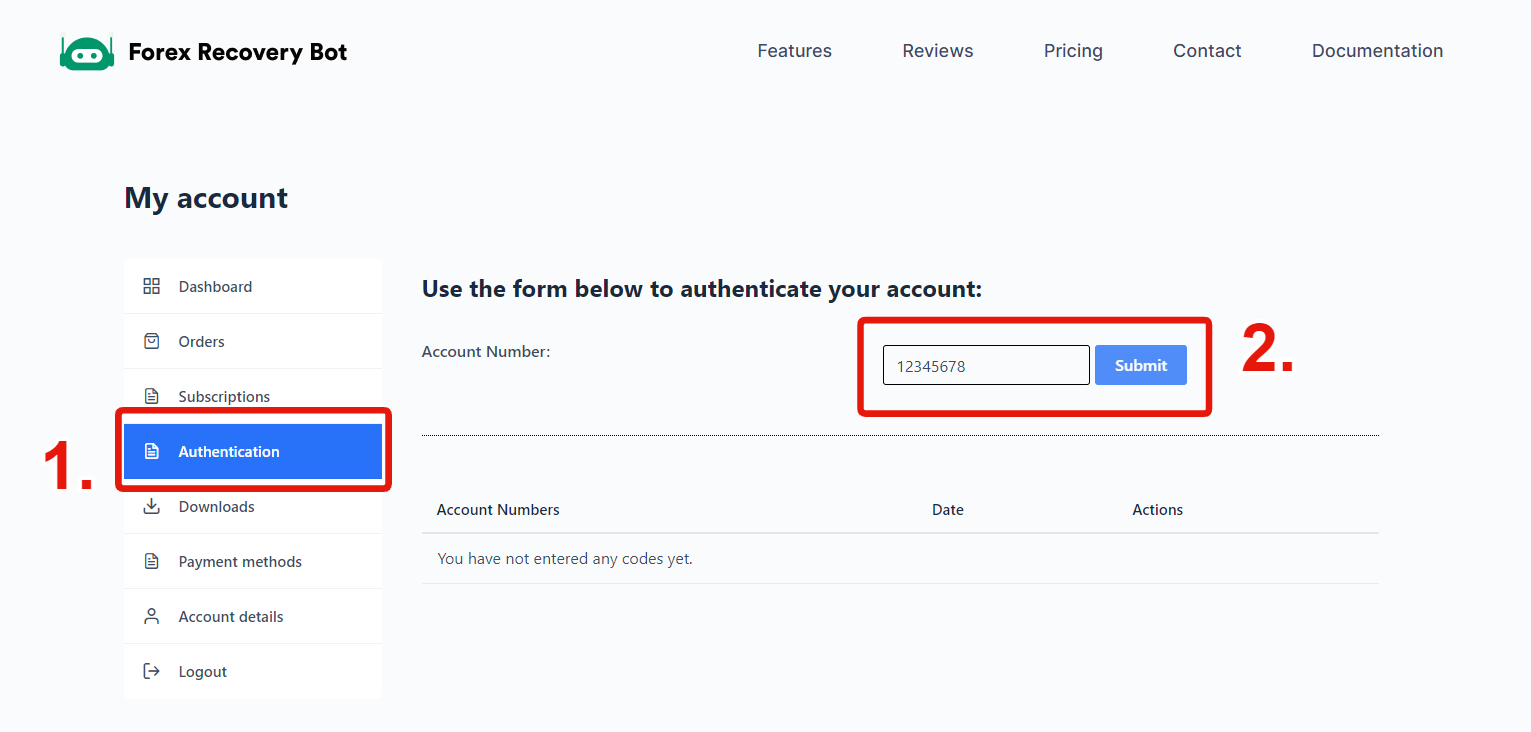Open Account details in sidebar
The image size is (1531, 732).
[253, 616]
